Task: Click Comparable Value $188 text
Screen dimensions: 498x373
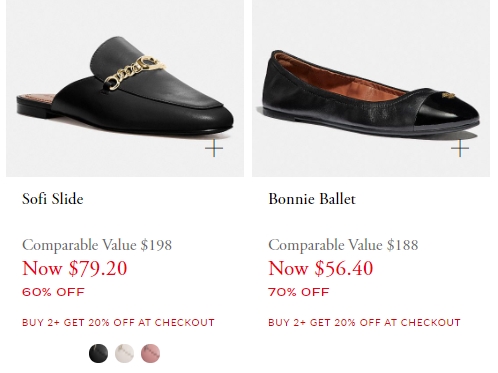Action: [x=343, y=245]
